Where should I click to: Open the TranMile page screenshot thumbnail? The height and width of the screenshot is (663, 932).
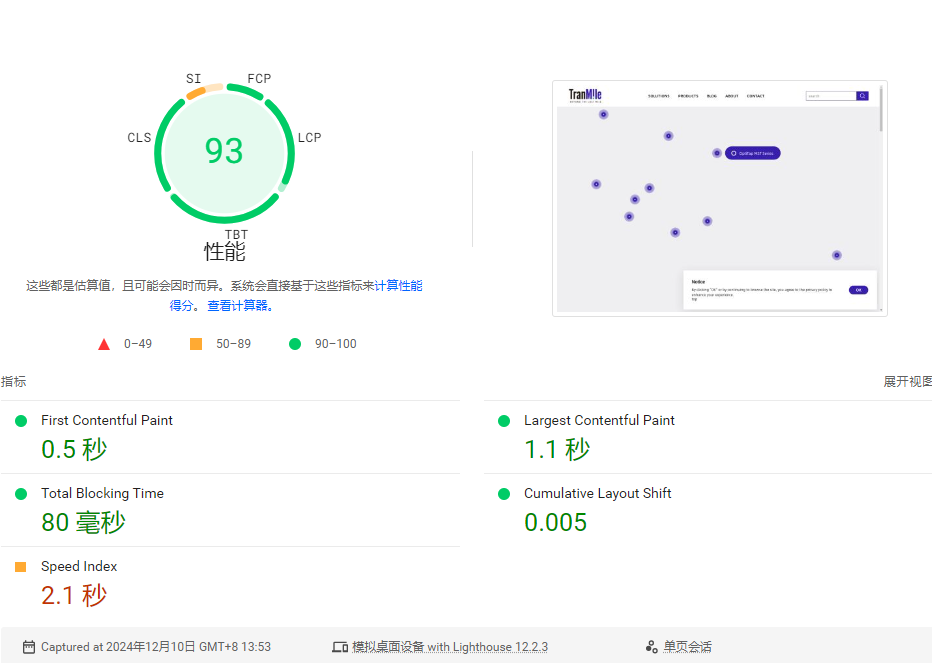pyautogui.click(x=719, y=198)
